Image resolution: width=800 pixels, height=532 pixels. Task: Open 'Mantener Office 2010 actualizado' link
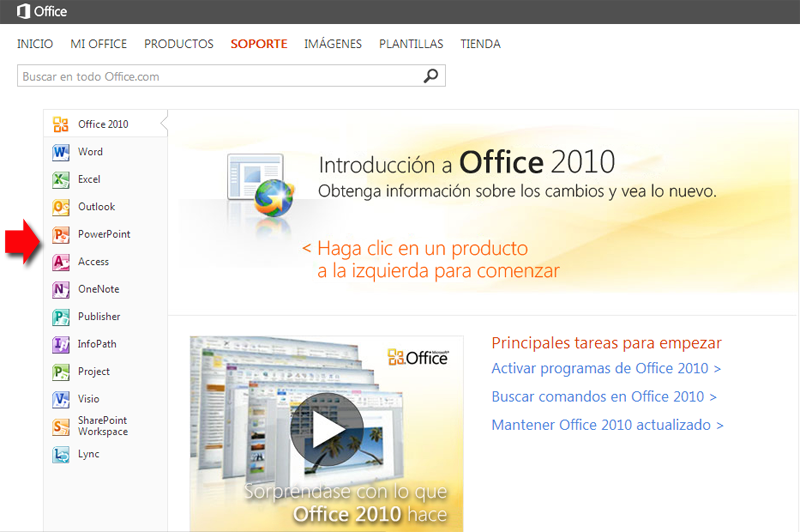tap(607, 425)
